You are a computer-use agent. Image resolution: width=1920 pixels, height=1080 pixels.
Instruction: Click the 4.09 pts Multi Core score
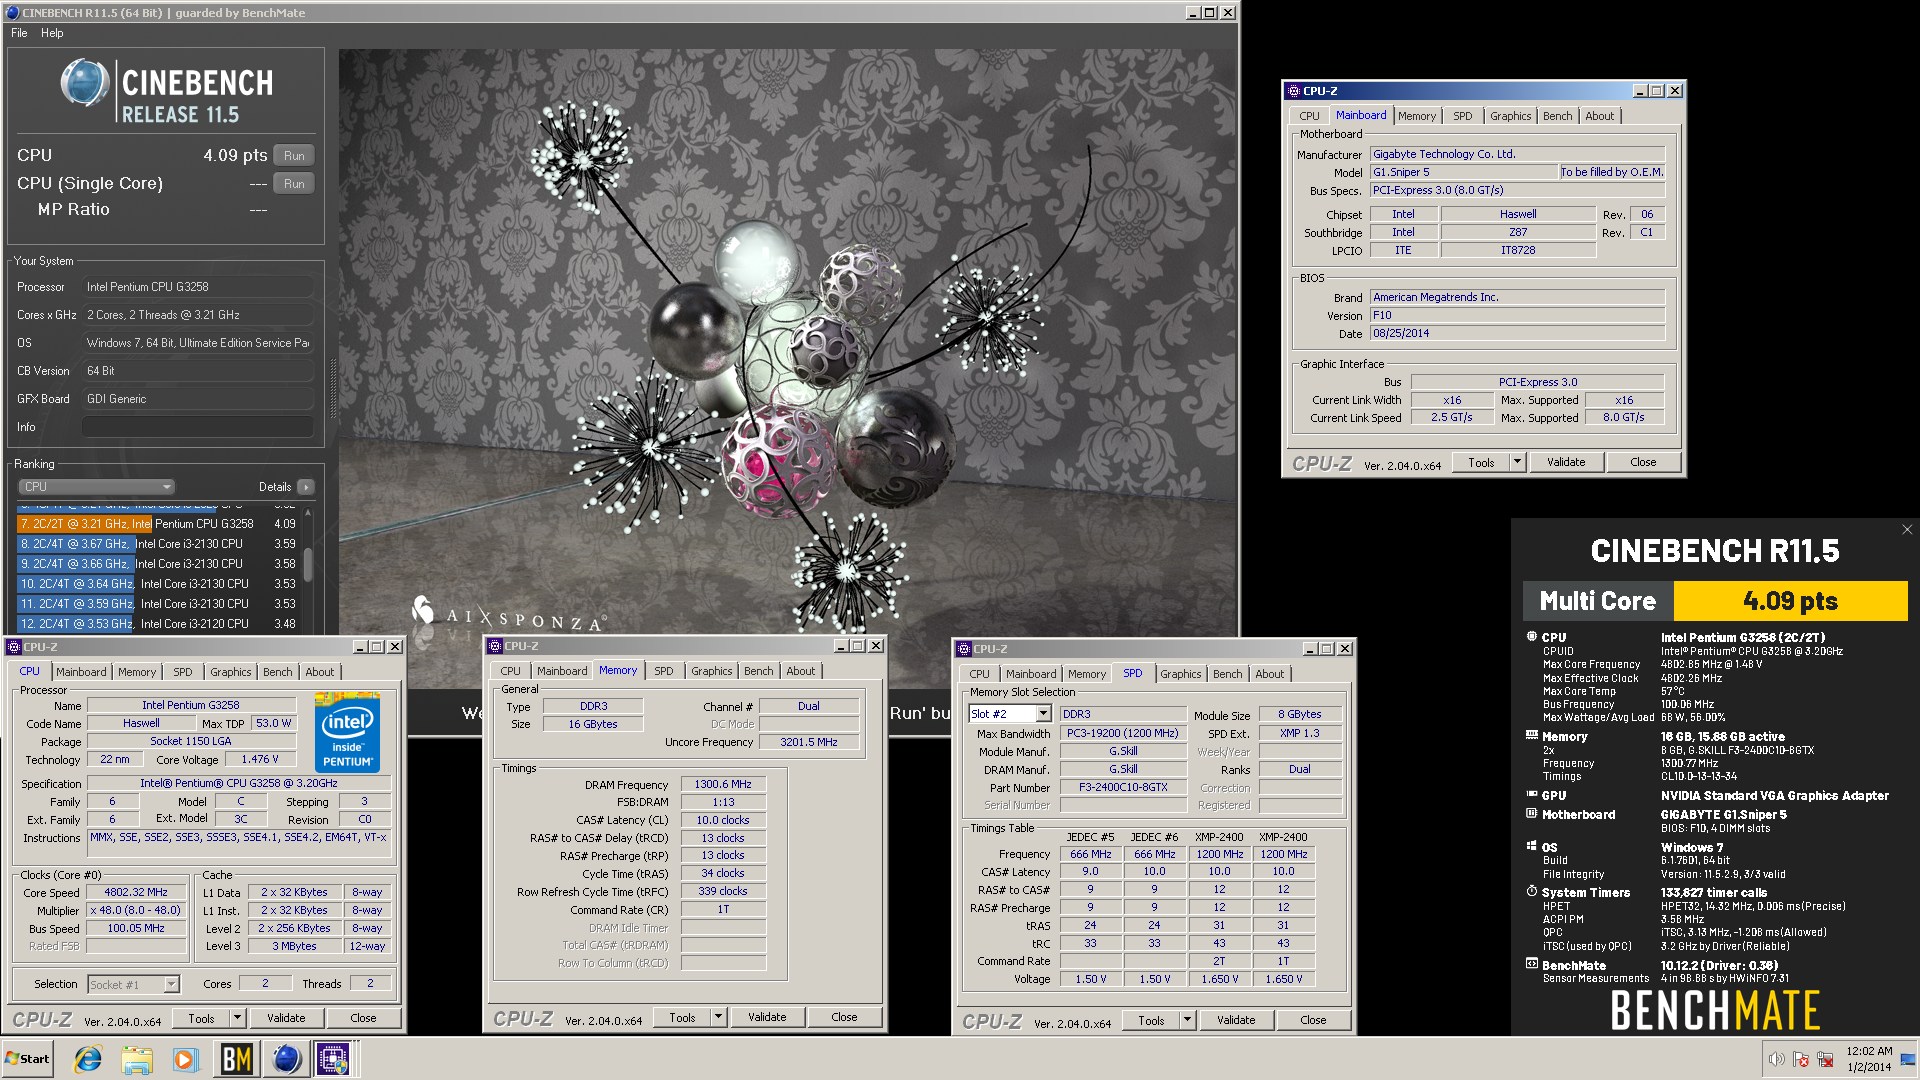click(x=1790, y=601)
